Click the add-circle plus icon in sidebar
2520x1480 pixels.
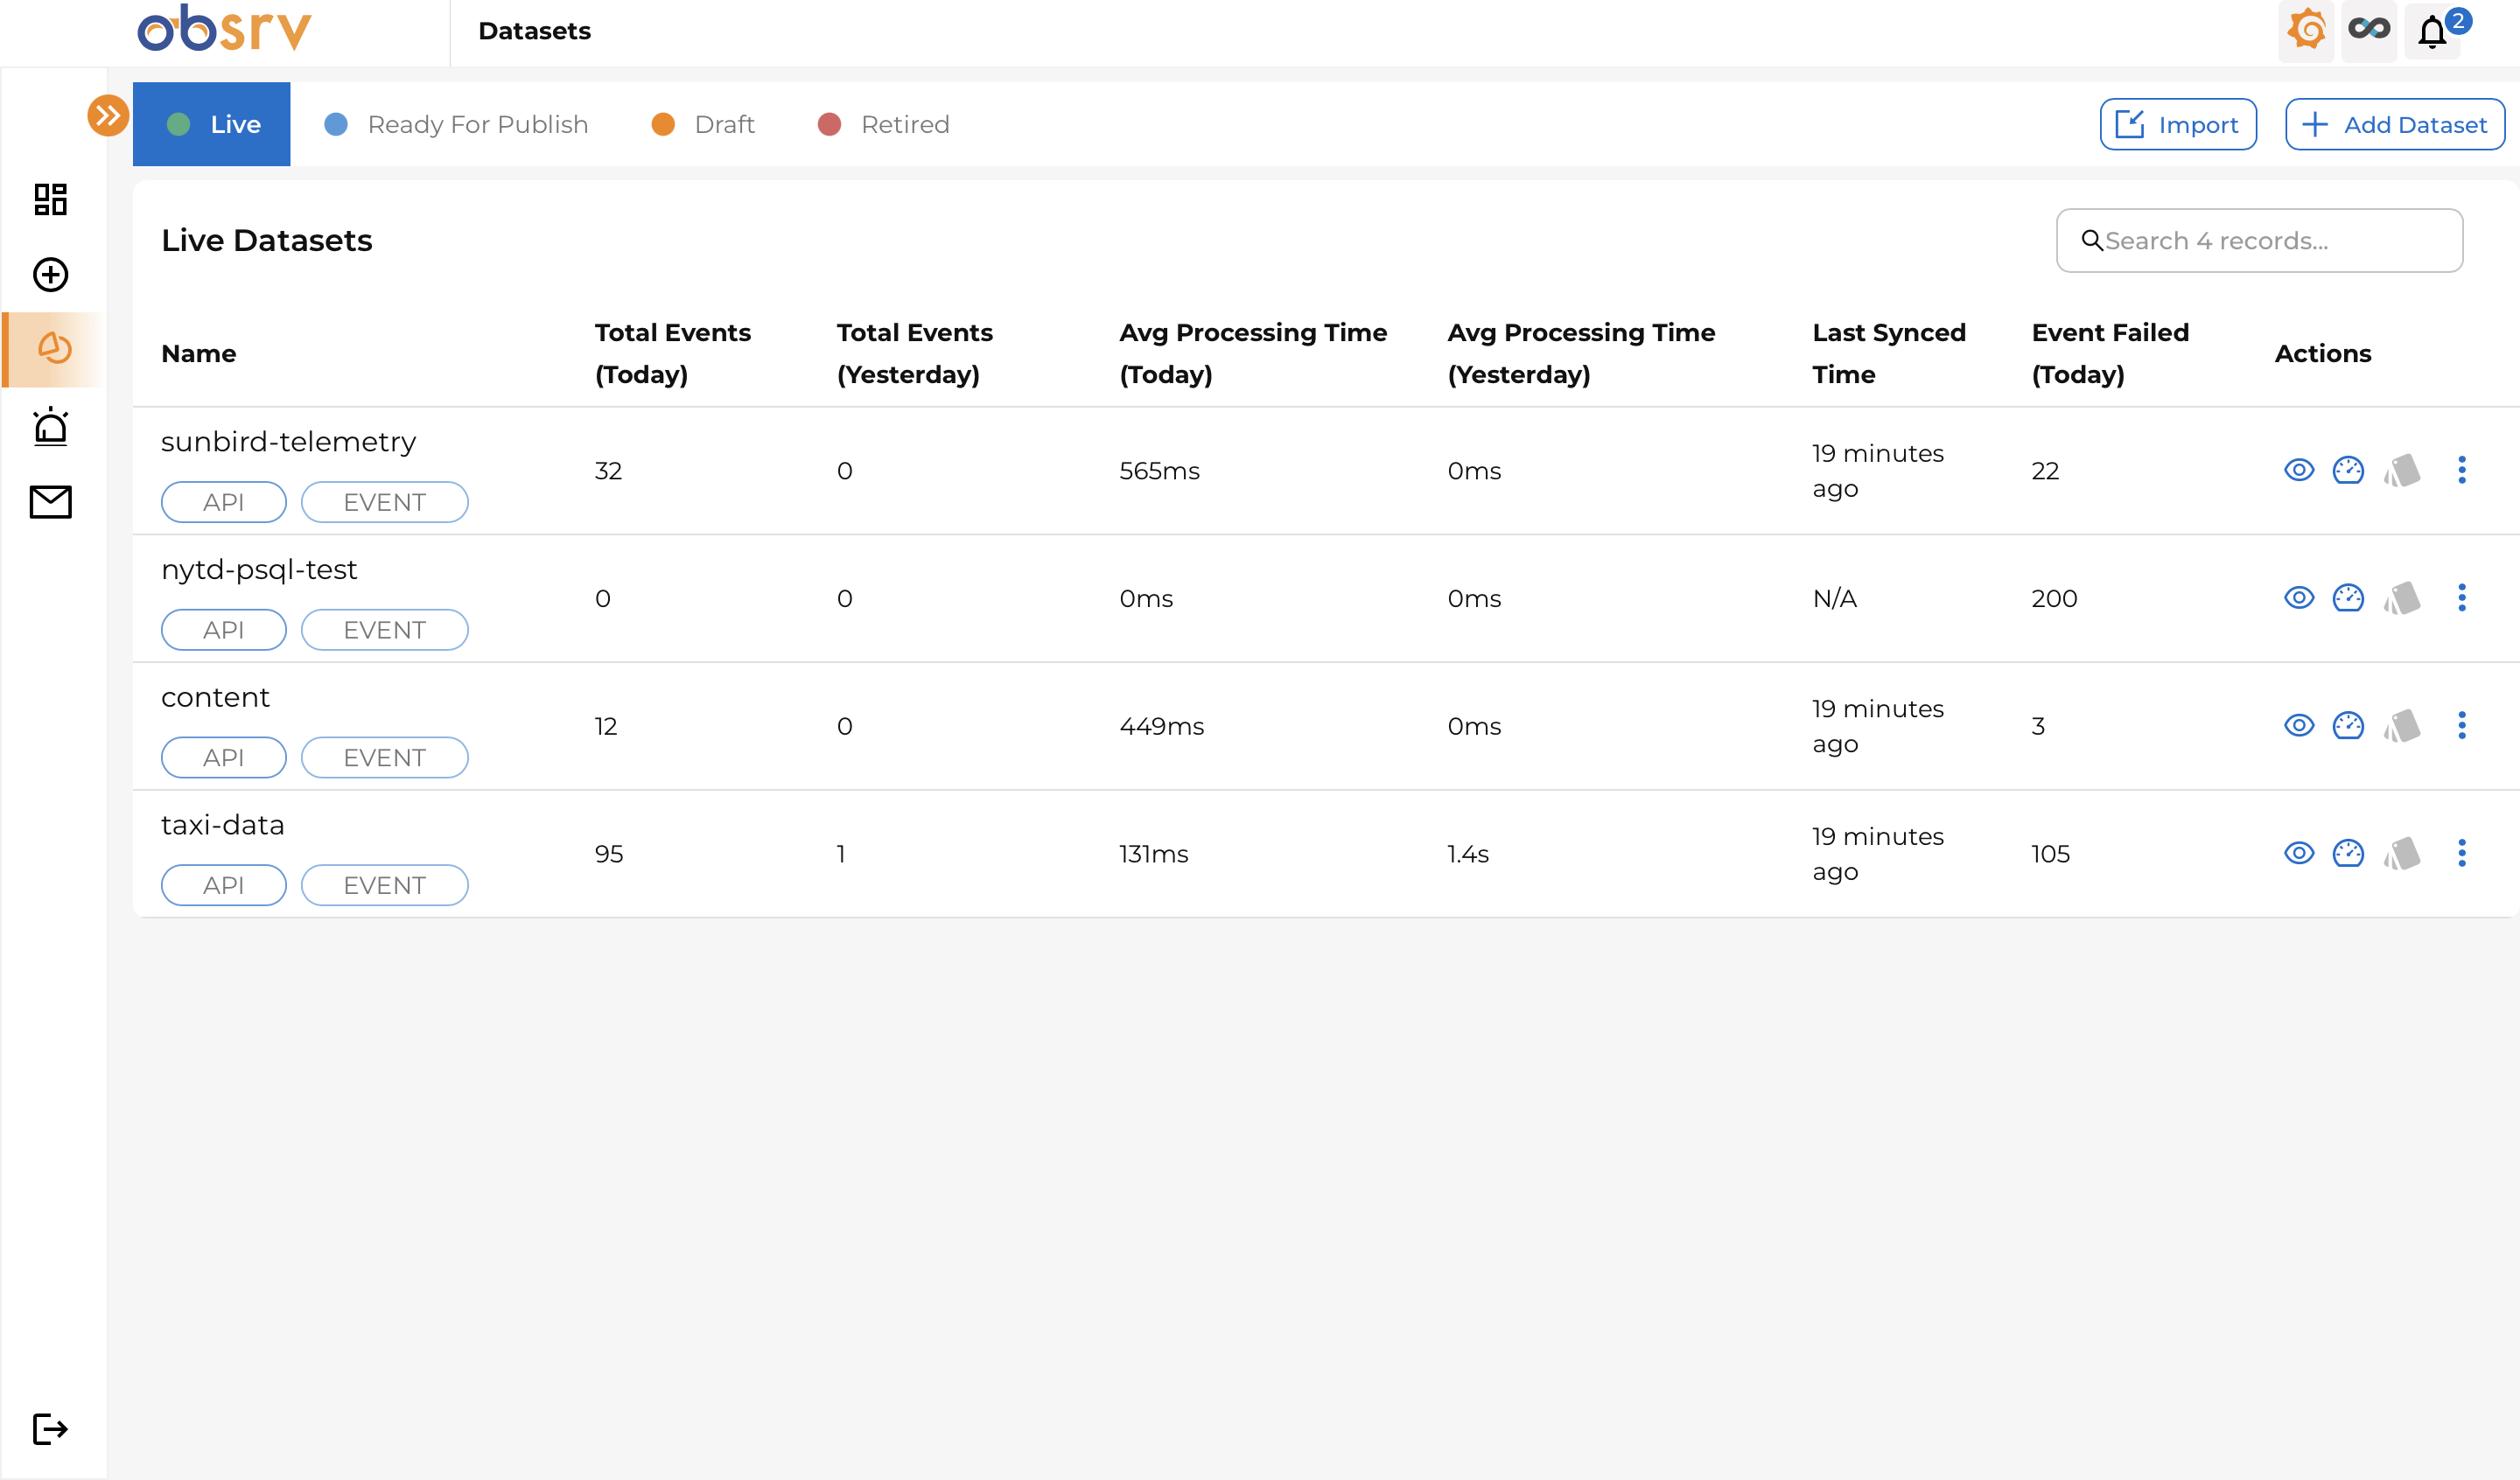(x=50, y=274)
